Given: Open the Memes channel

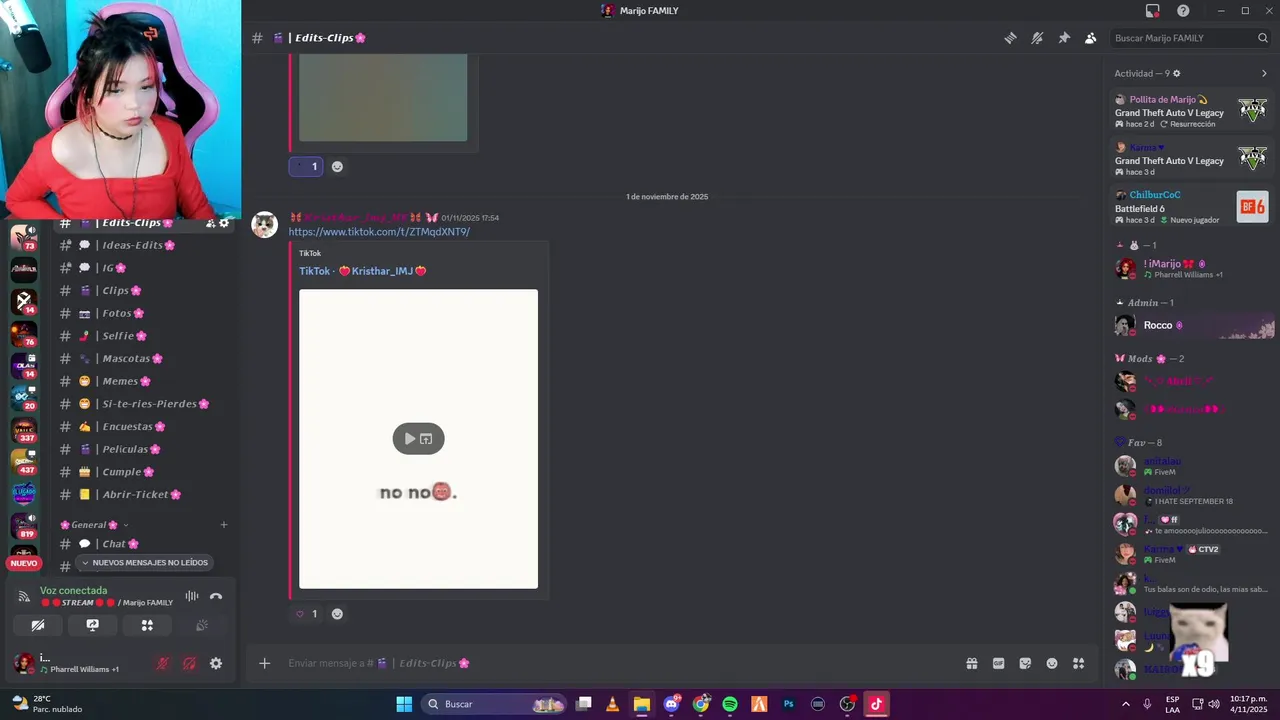Looking at the screenshot, I should [x=145, y=381].
